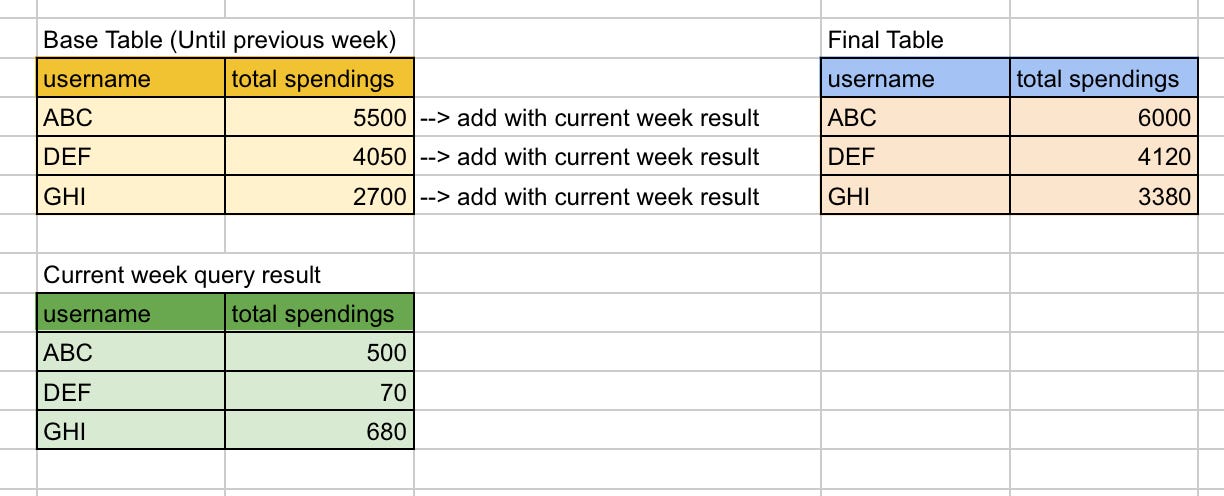This screenshot has width=1224, height=496.
Task: Click the cell with value 4120
Action: point(1103,157)
